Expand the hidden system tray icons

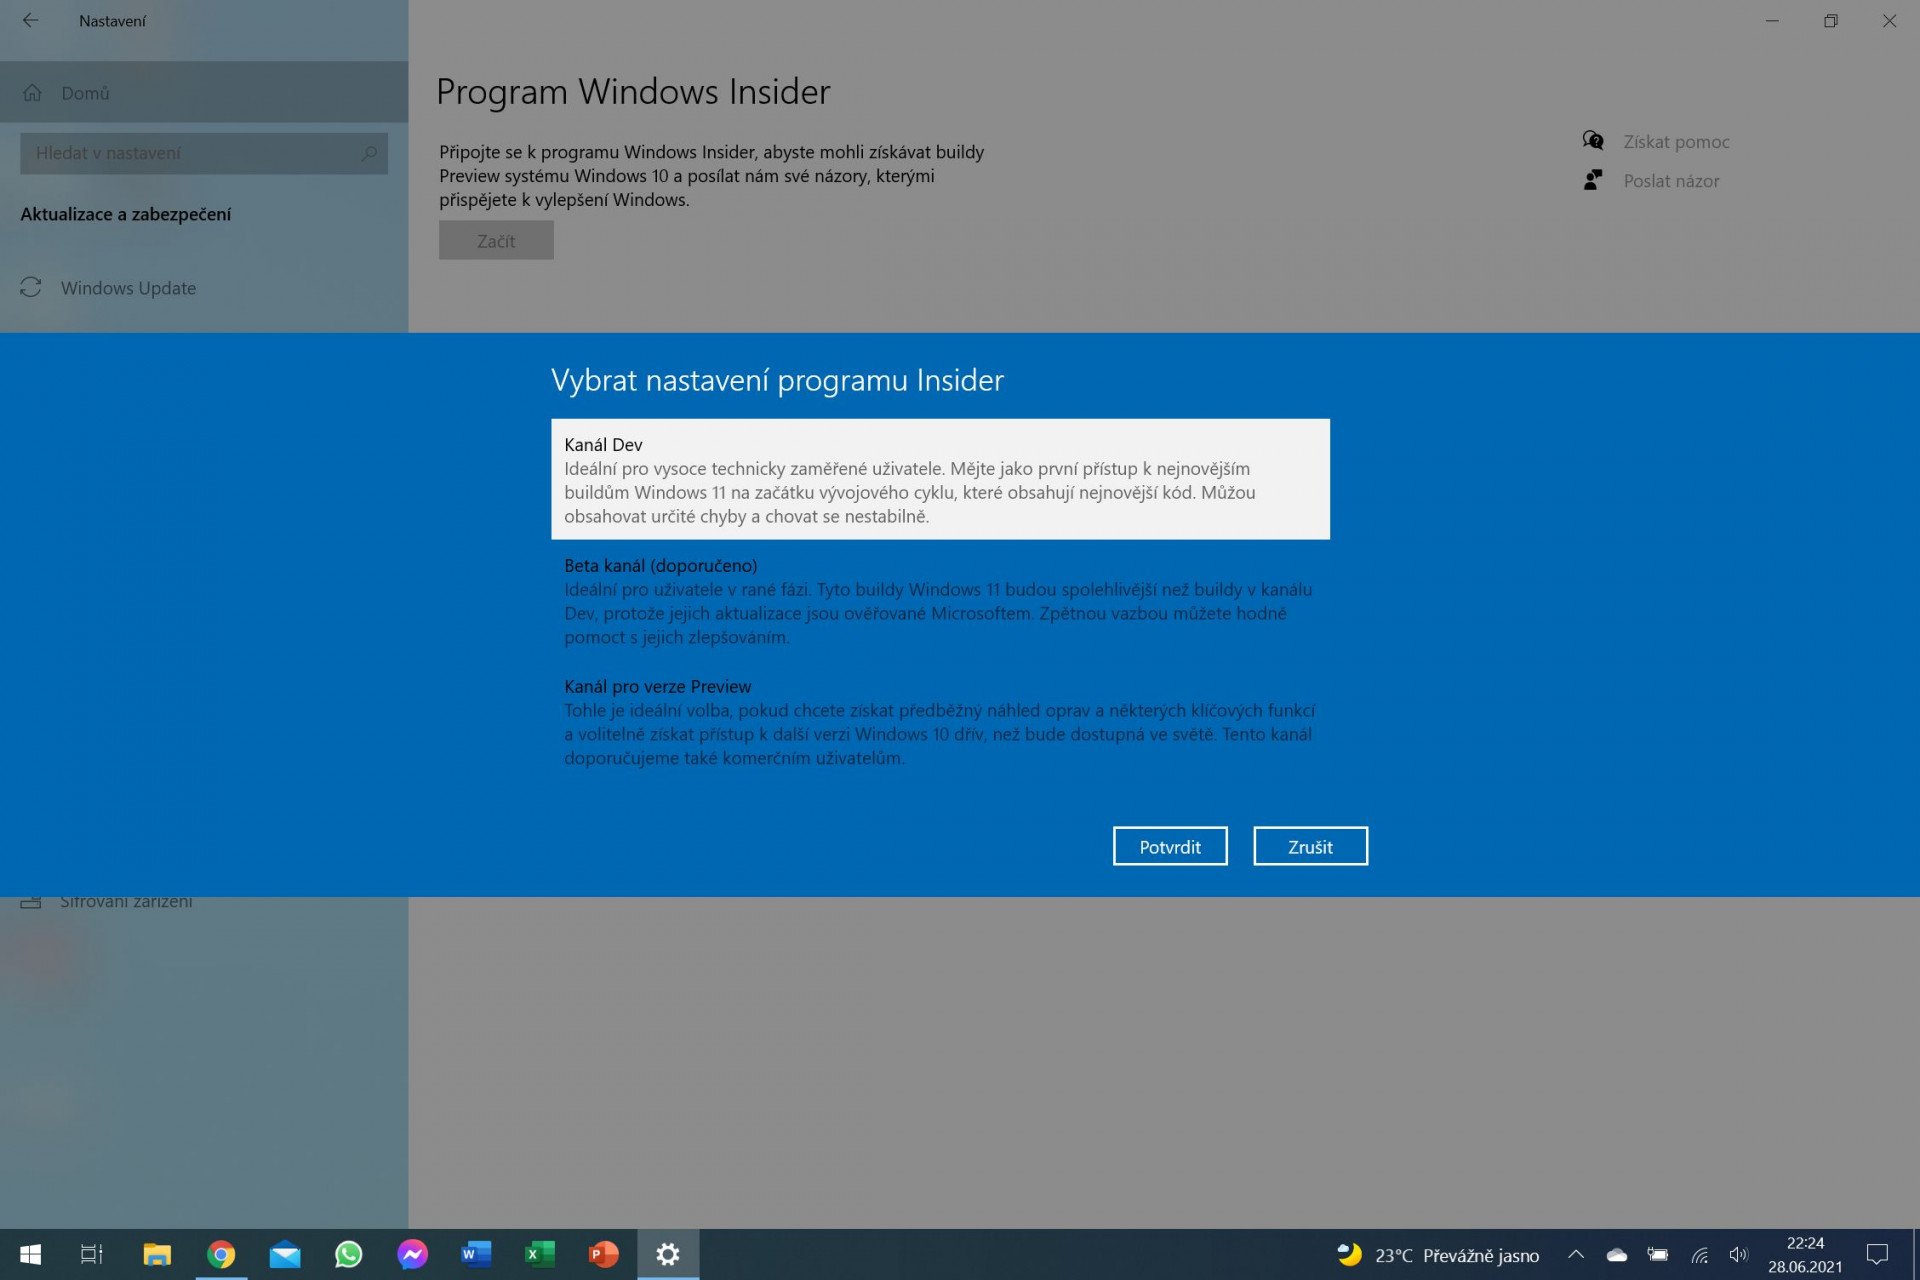(1576, 1254)
